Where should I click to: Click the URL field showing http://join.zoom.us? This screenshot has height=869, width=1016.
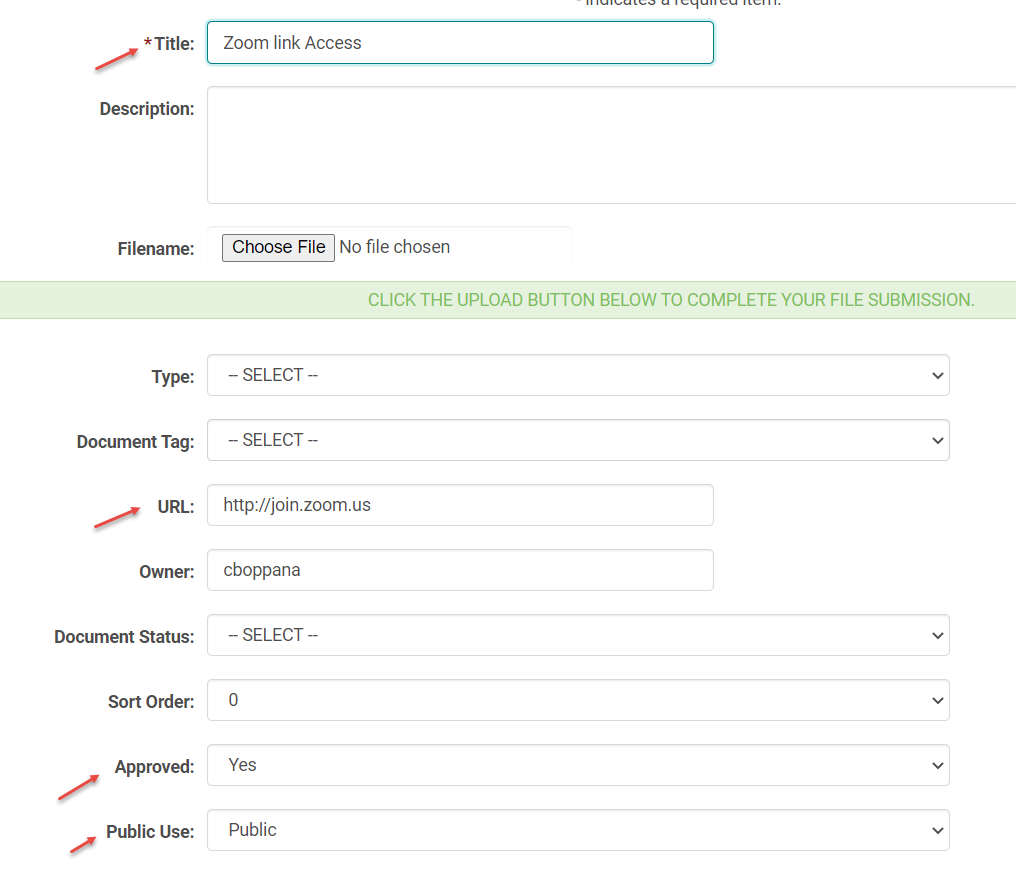coord(460,505)
